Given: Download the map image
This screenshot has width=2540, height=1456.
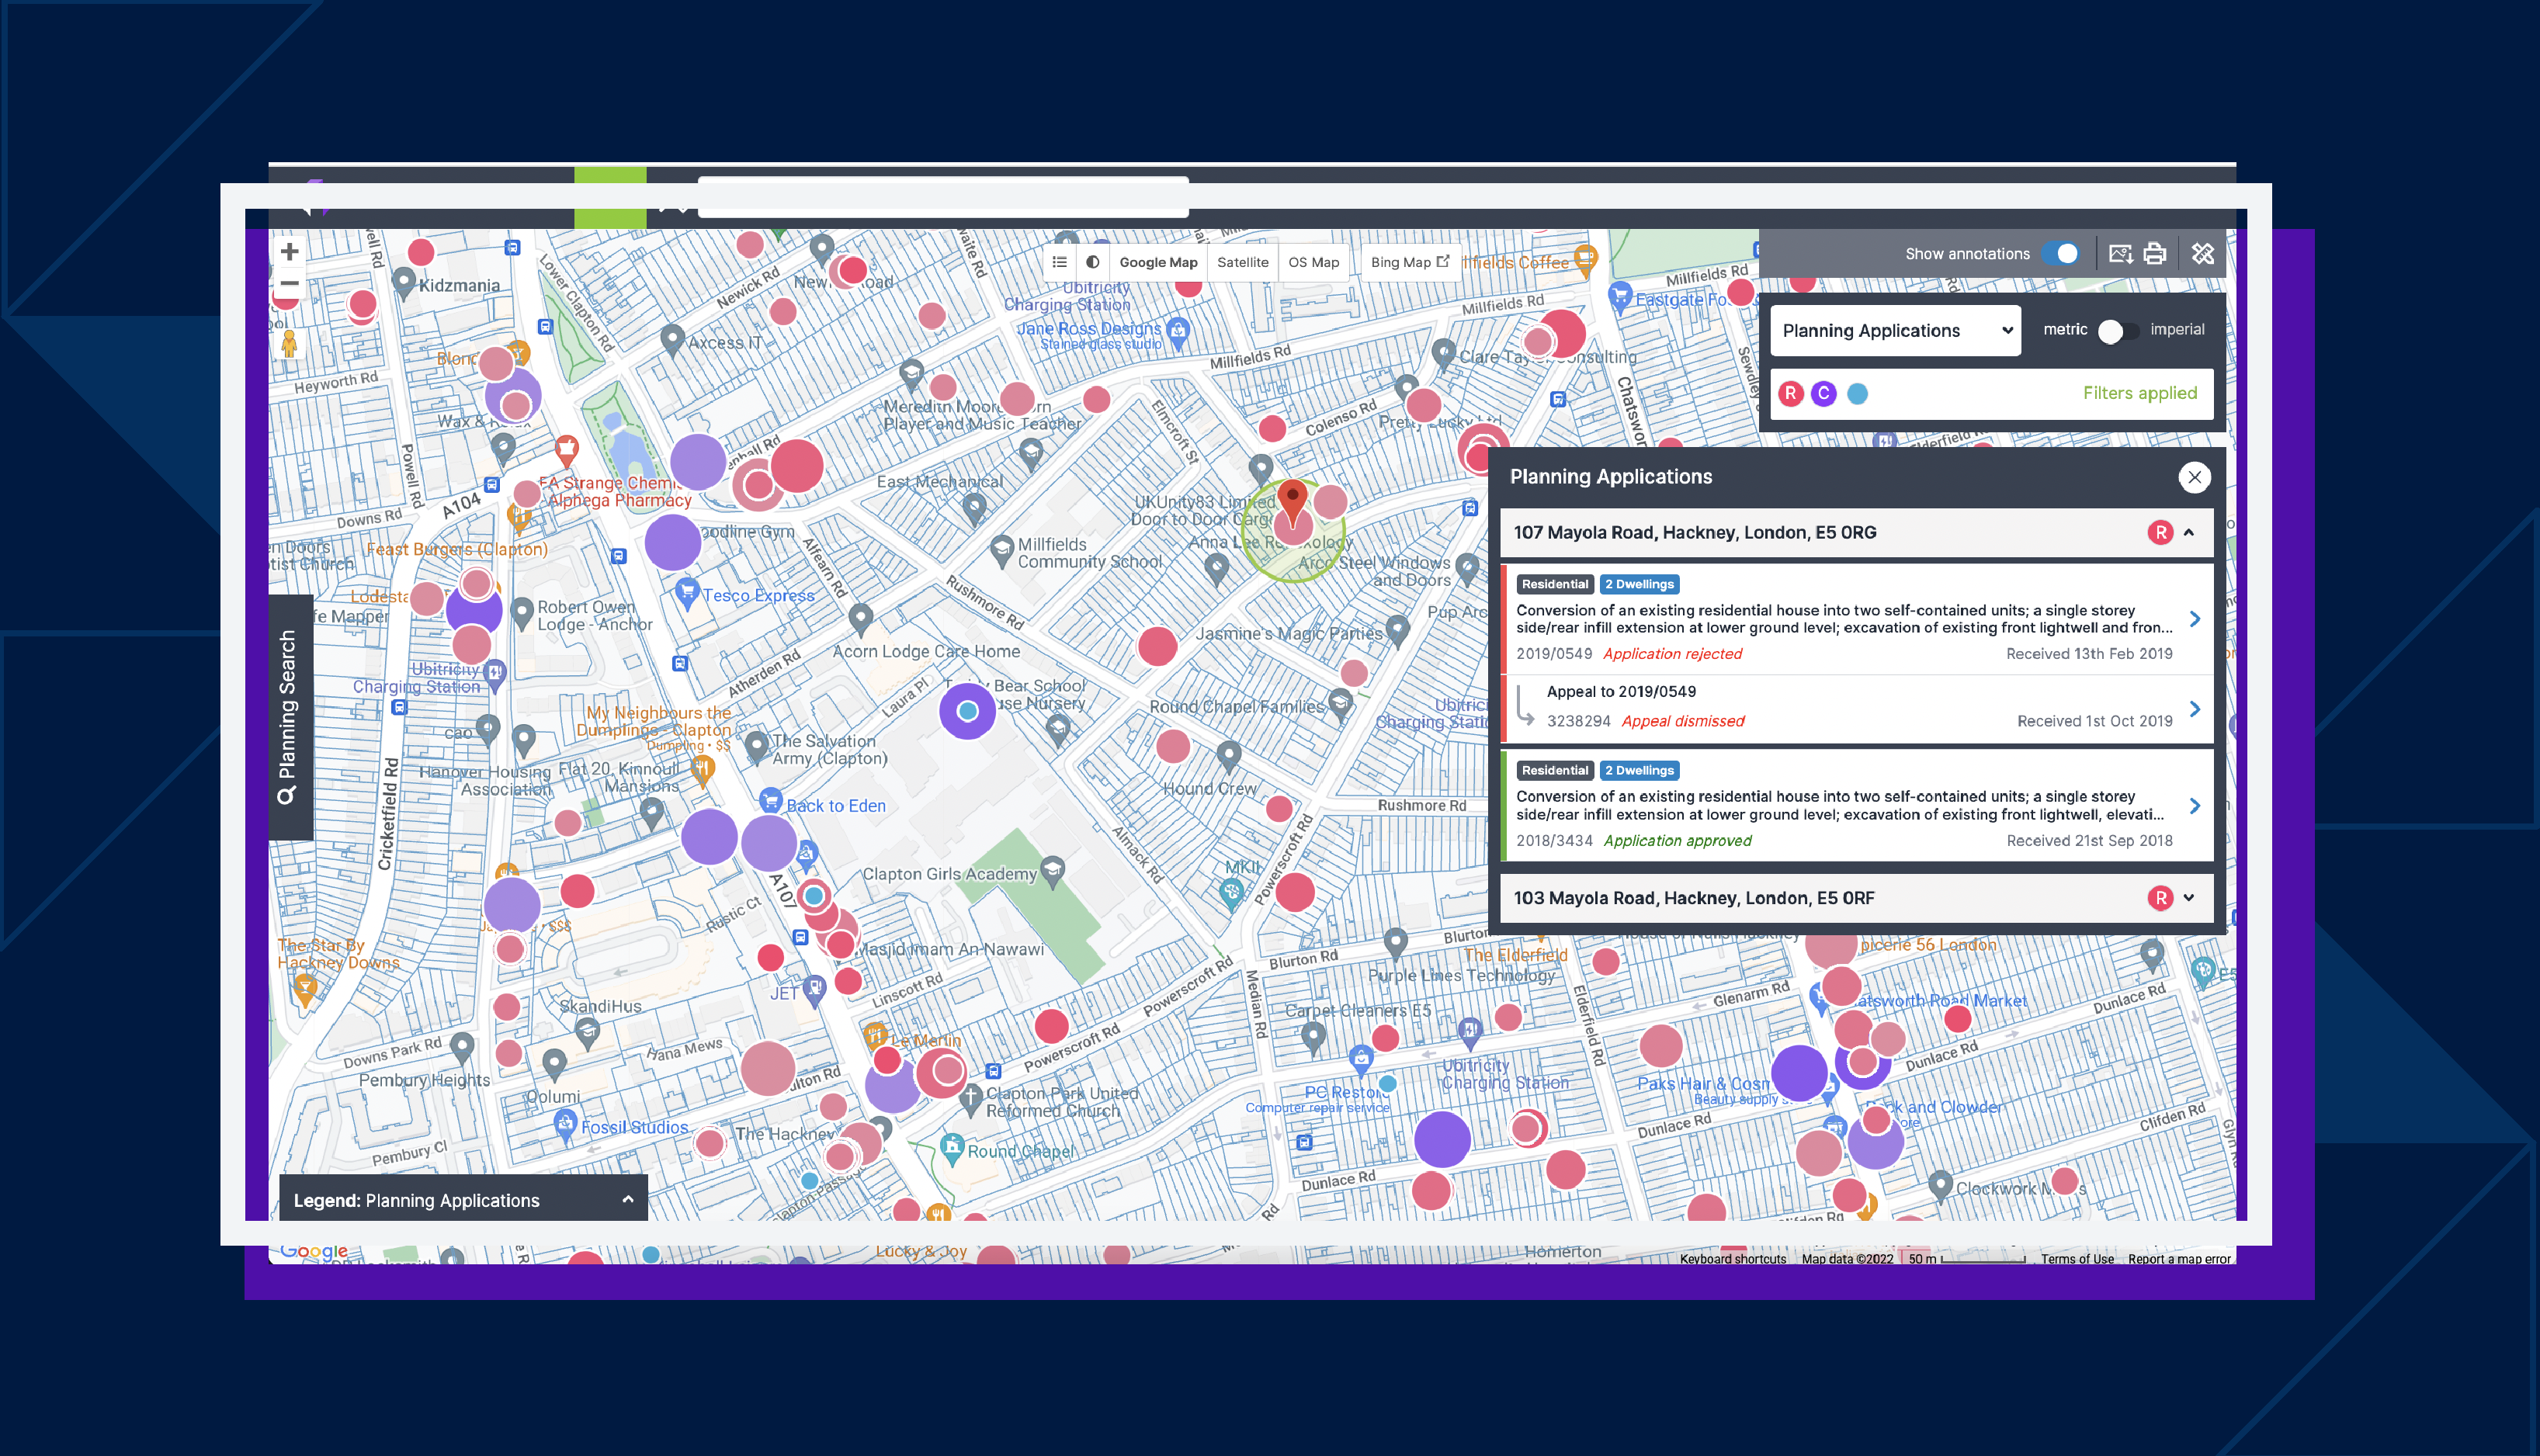Looking at the screenshot, I should (x=2120, y=254).
